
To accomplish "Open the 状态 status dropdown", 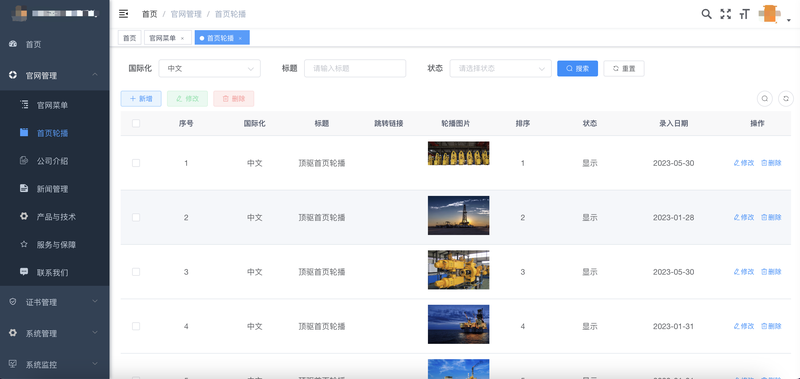I will [x=501, y=68].
